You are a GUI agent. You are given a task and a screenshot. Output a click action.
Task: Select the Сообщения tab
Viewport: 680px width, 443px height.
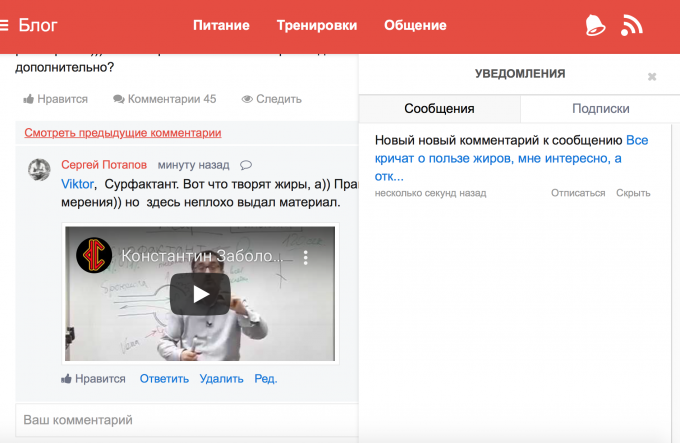coord(439,108)
